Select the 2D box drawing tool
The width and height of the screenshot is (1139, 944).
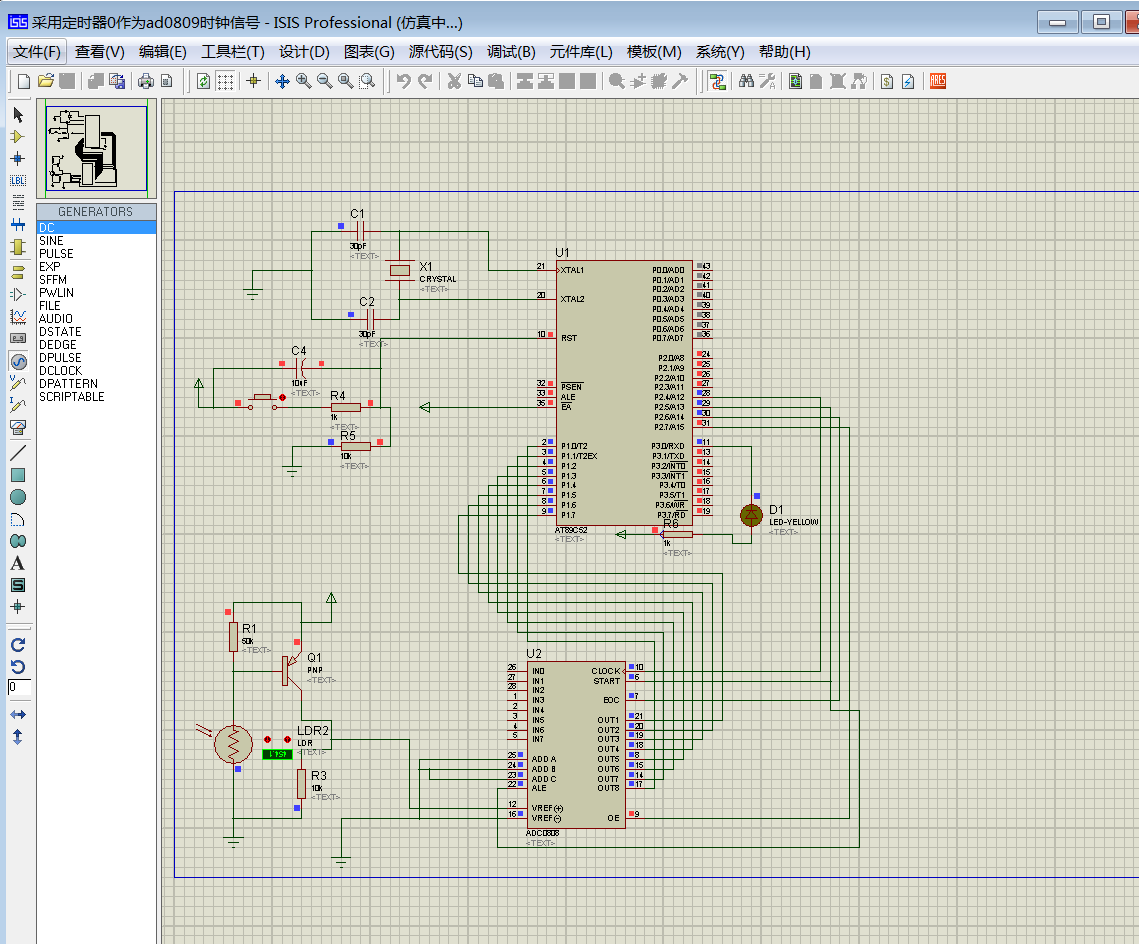click(x=18, y=475)
